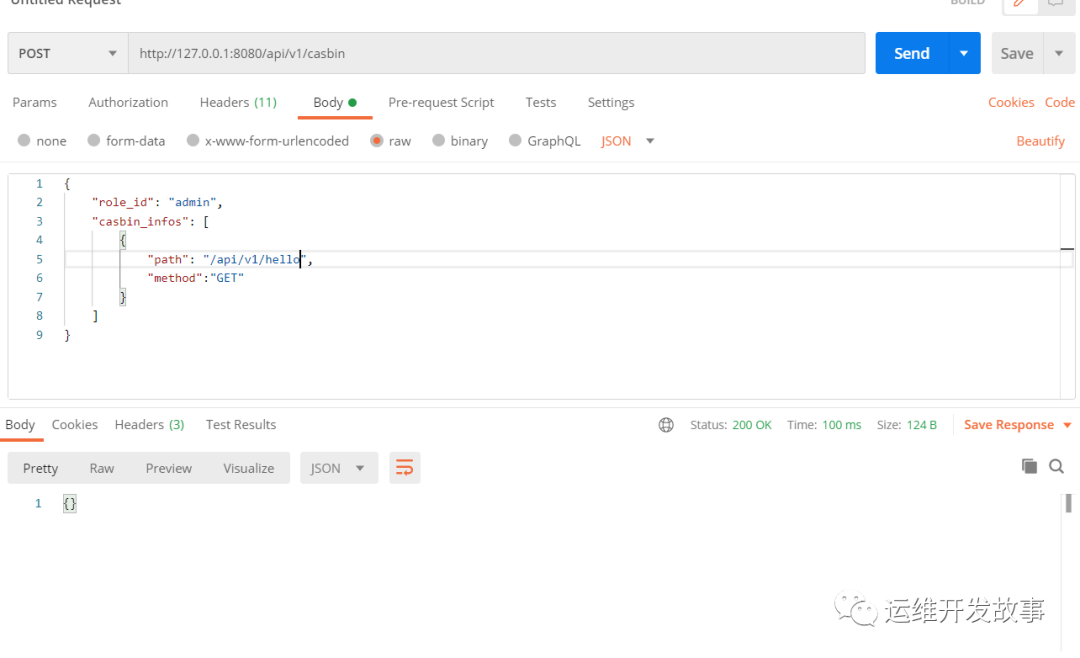Expand the Send button arrow
Screen dimensions: 1080x658
[964, 53]
